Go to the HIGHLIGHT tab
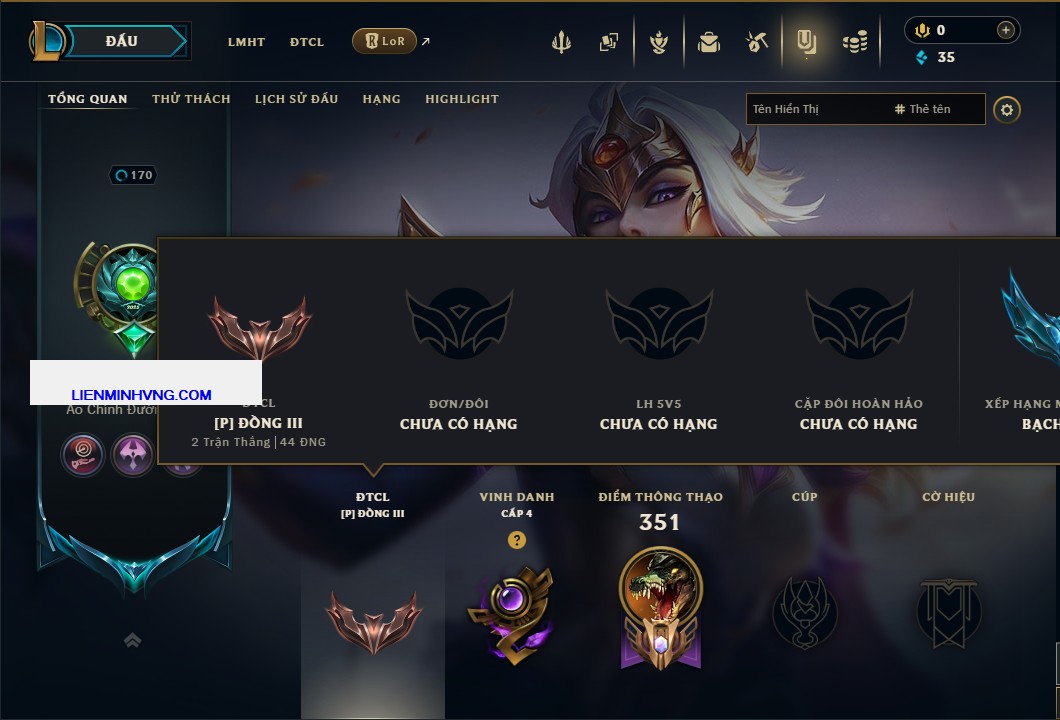 click(x=462, y=99)
